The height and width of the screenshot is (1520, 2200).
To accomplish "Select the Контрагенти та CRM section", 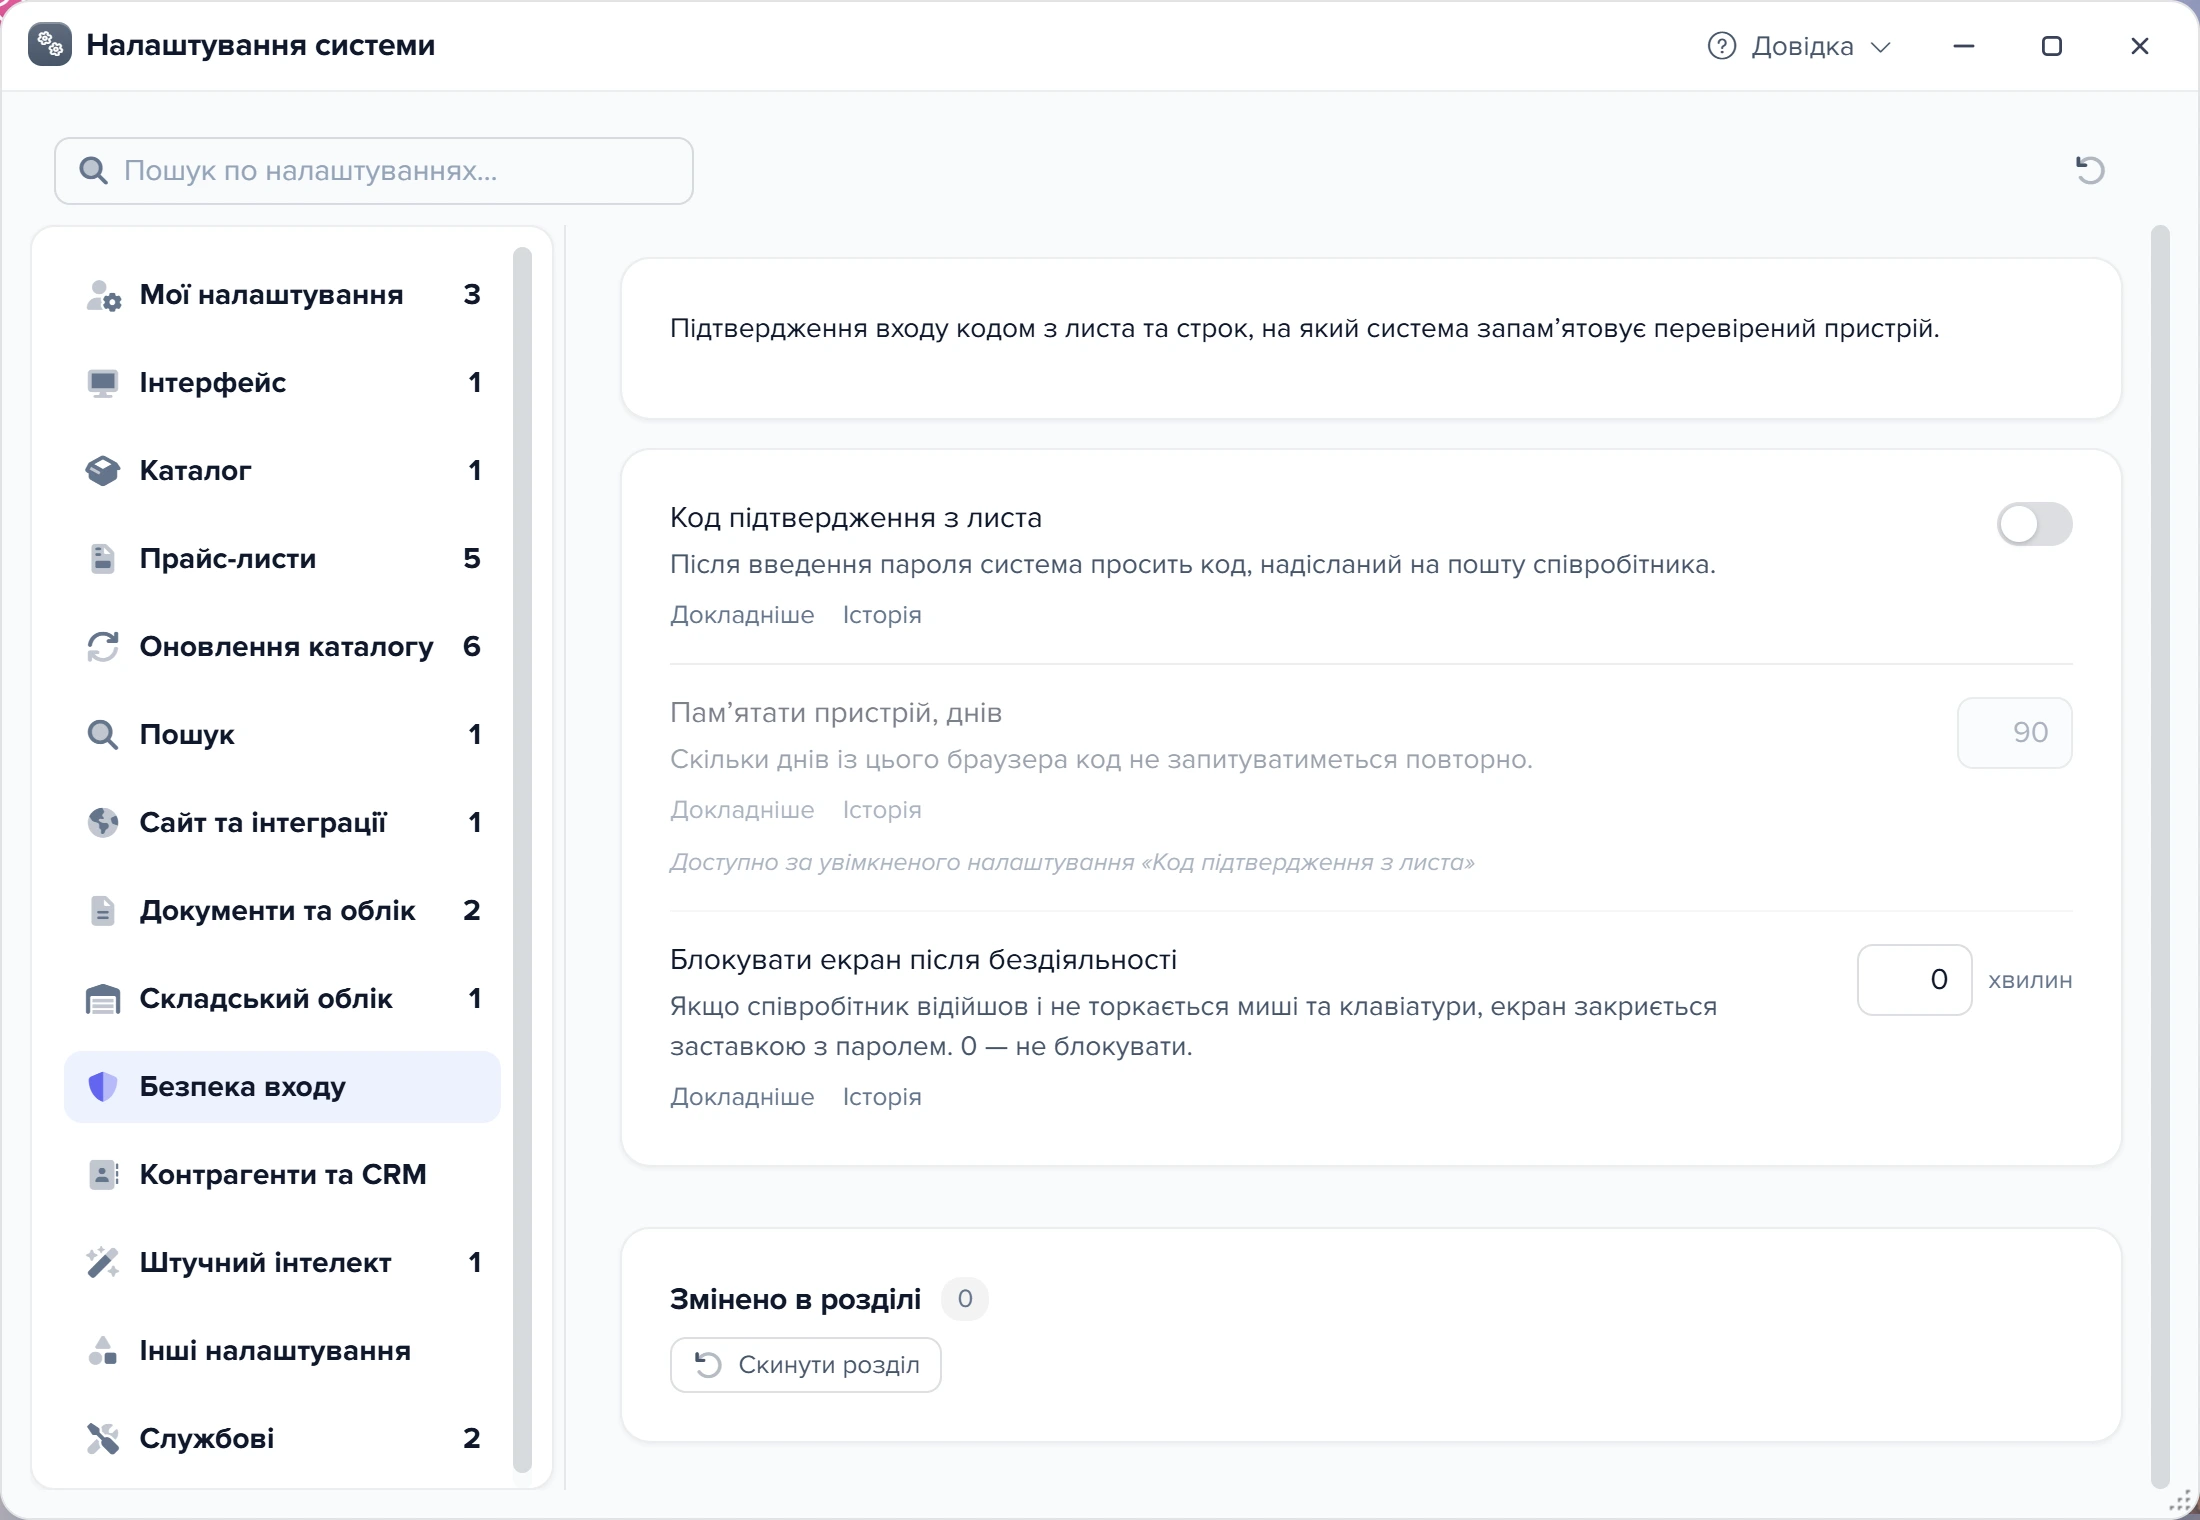I will (282, 1175).
